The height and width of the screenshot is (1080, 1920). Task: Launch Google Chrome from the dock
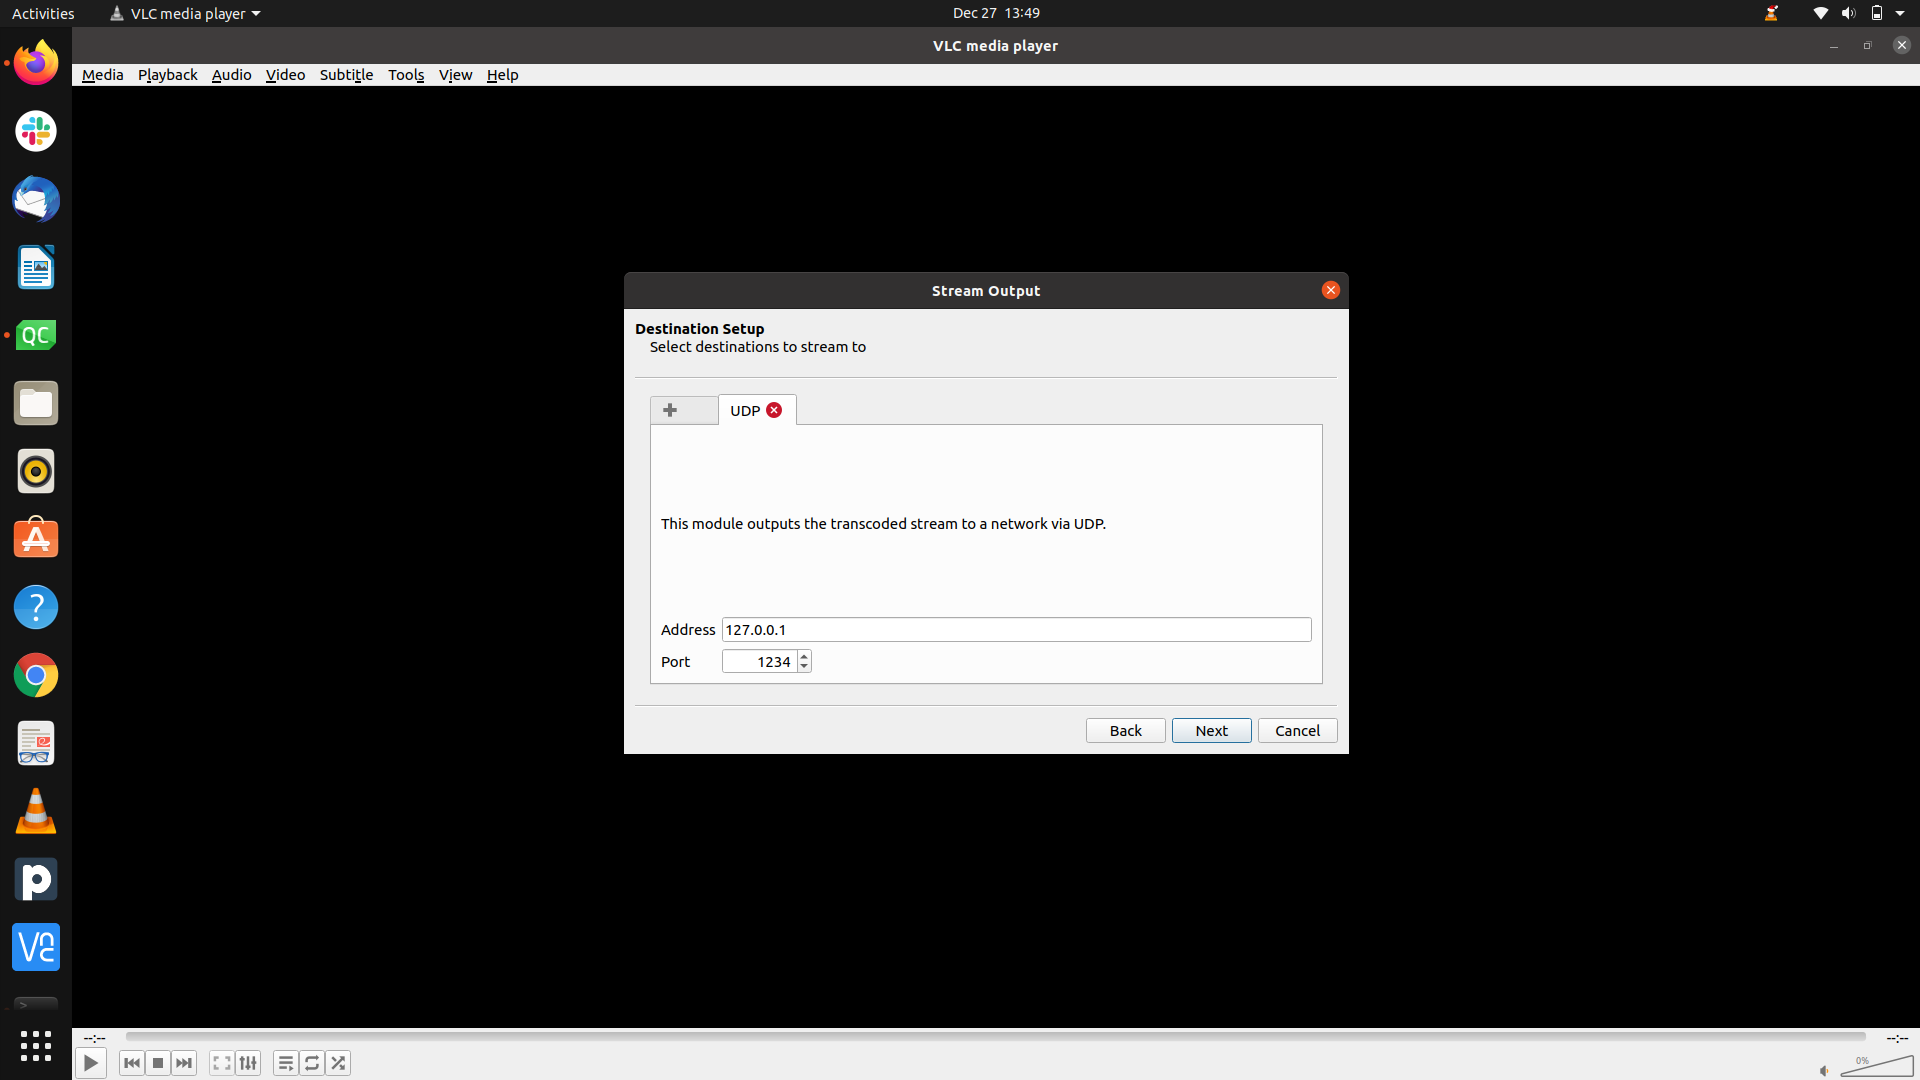click(36, 675)
